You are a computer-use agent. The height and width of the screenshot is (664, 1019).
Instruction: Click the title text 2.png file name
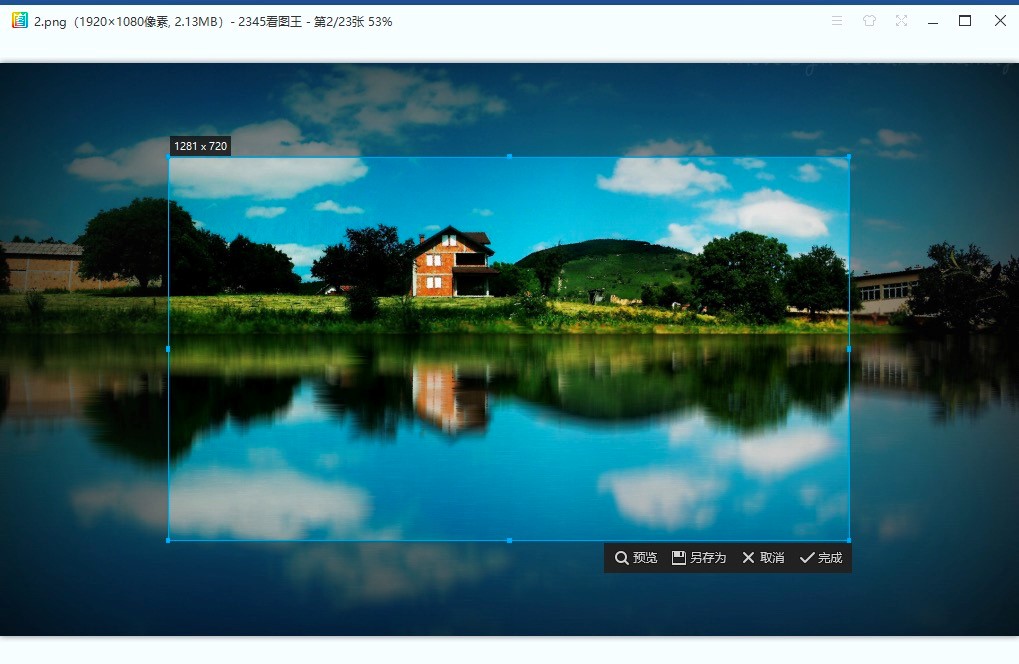50,22
